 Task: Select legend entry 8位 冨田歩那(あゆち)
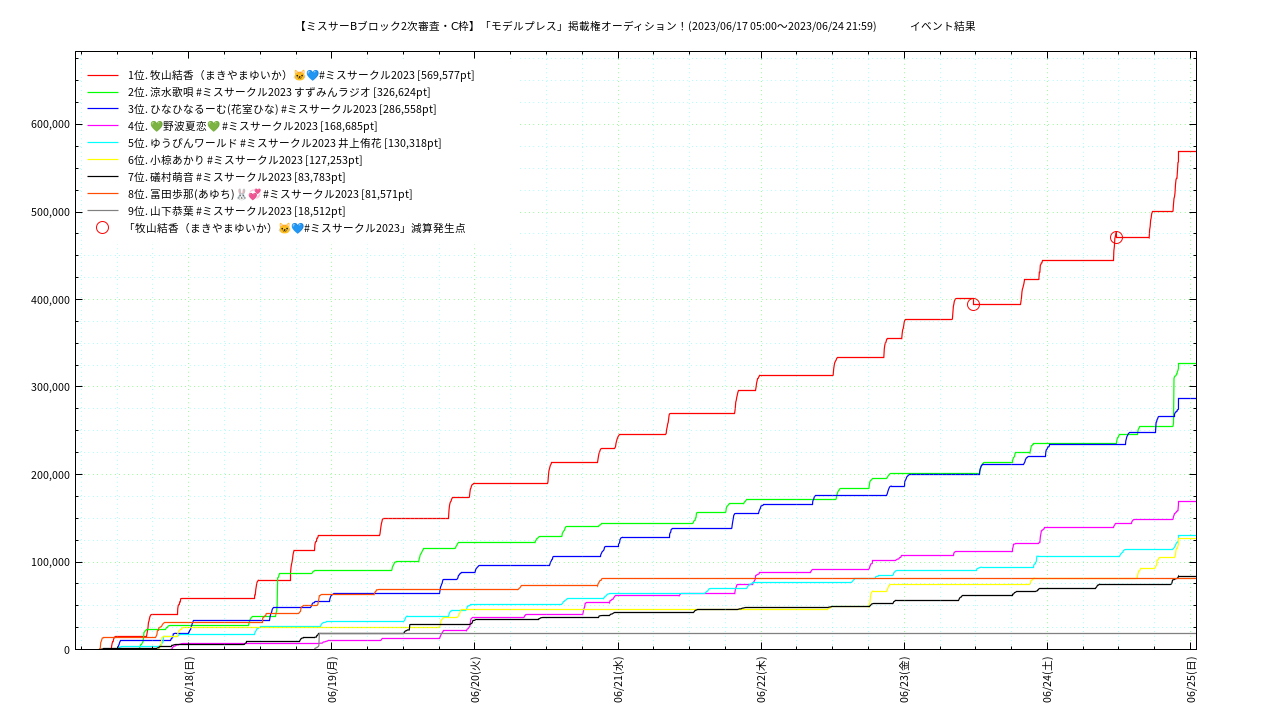click(270, 194)
